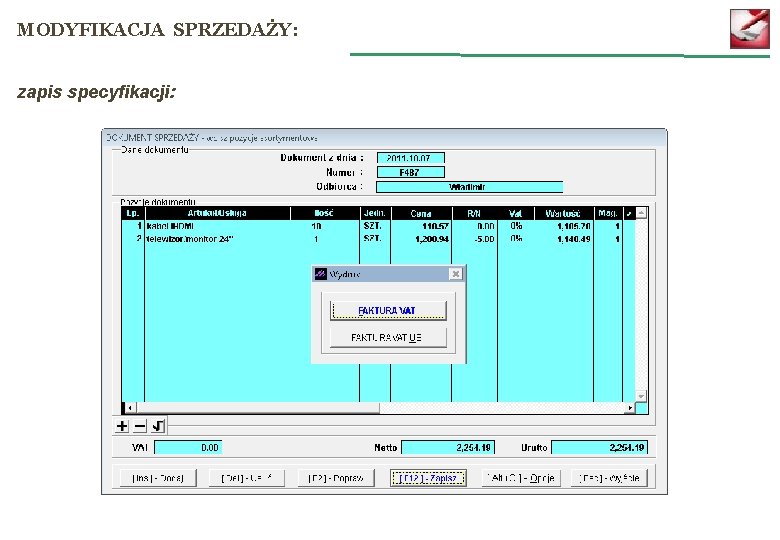The height and width of the screenshot is (540, 780).
Task: Choose FAKTURA VAT in the print dialog
Action: 388,311
